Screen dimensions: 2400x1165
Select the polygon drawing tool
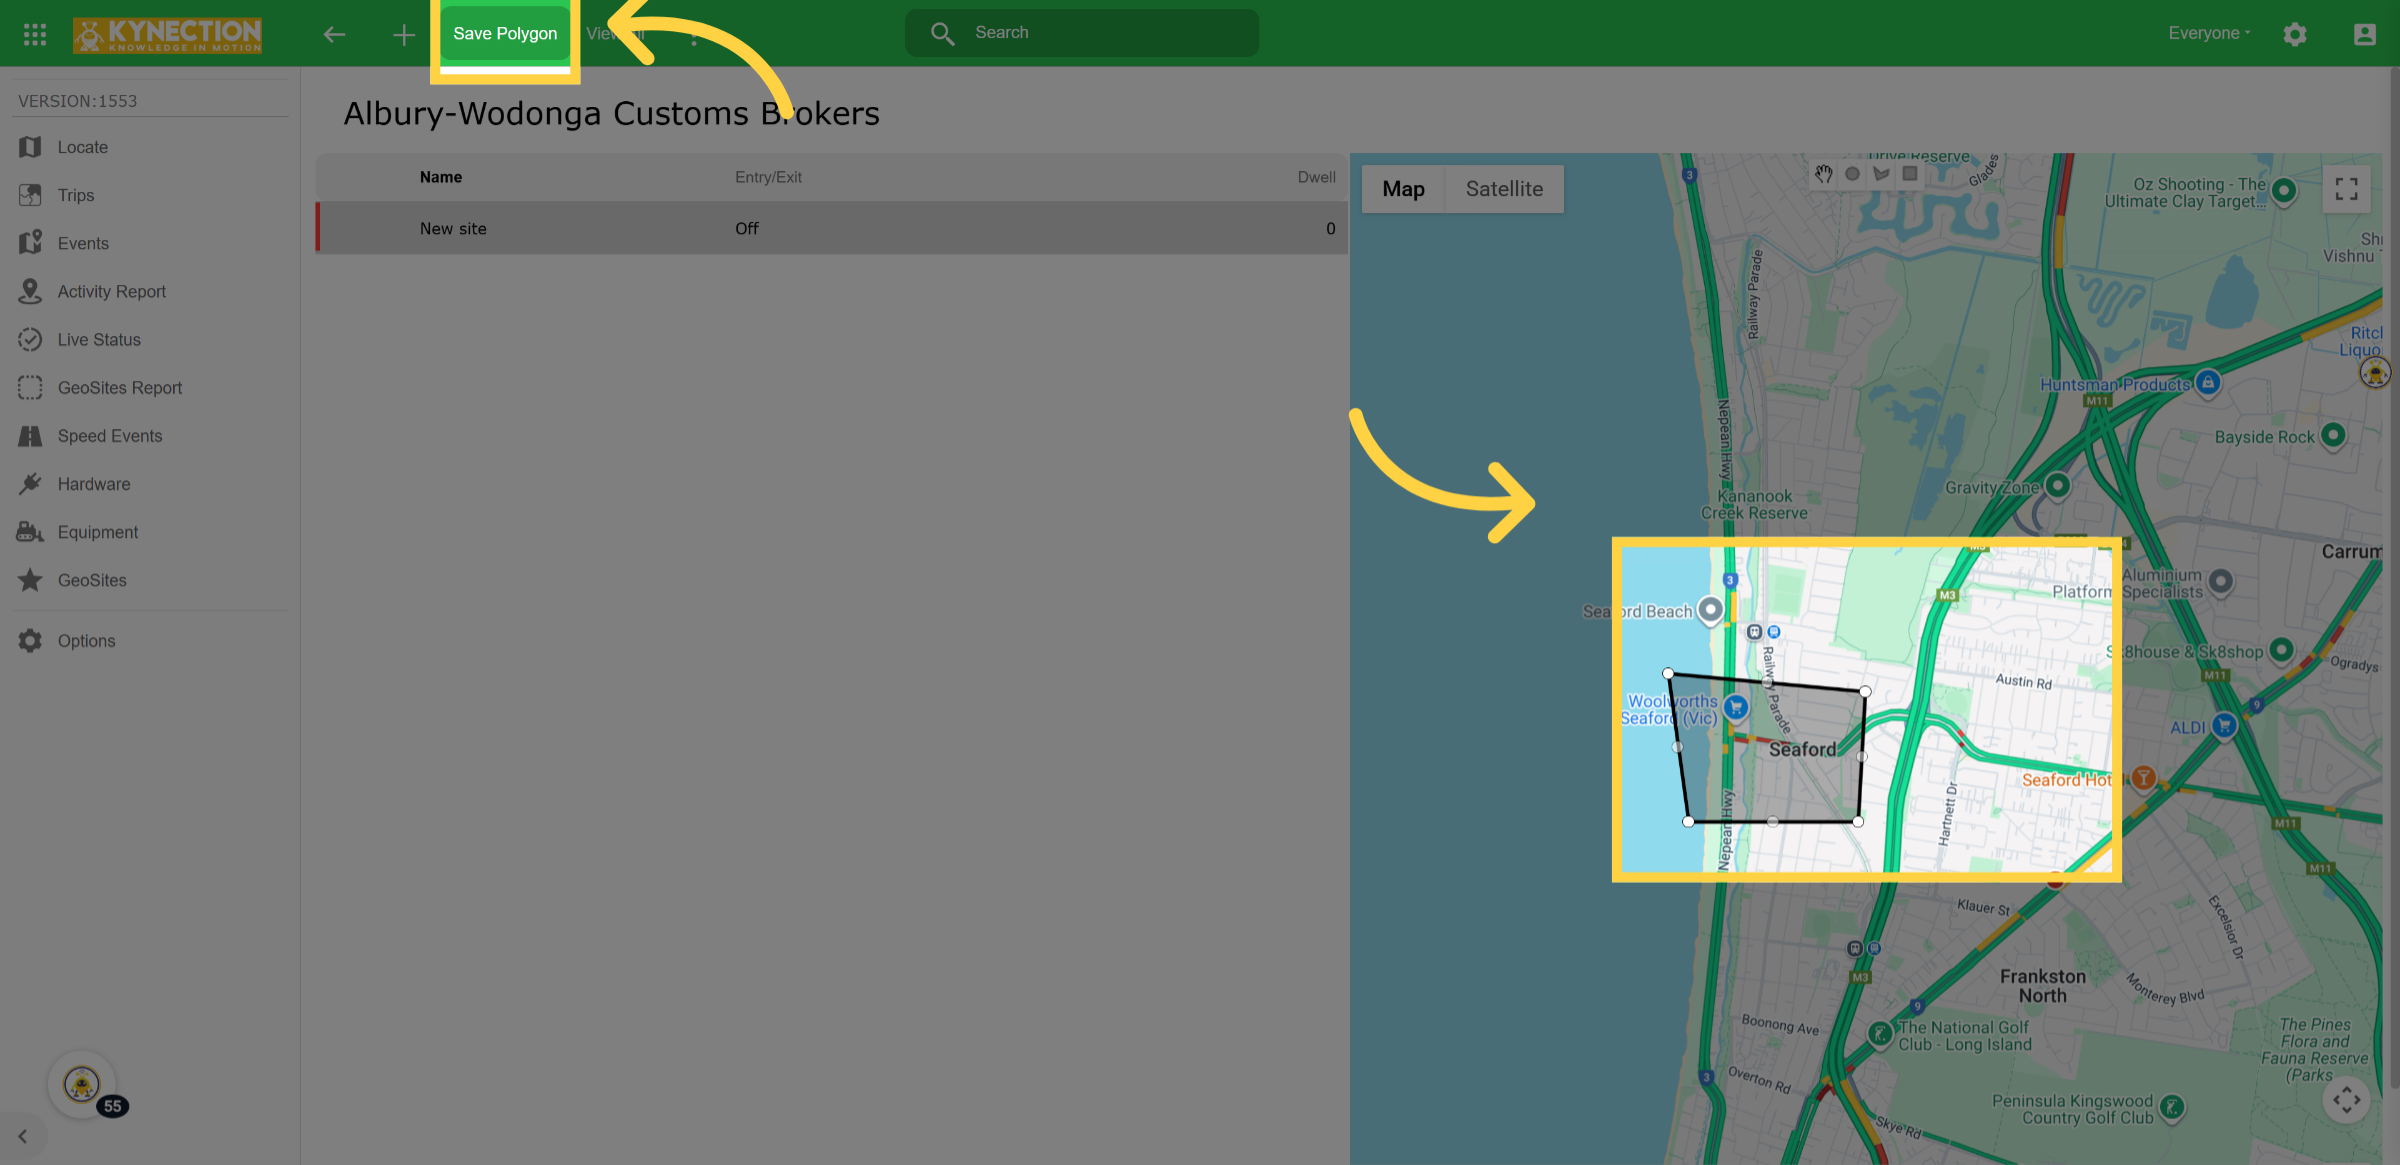(x=1881, y=174)
